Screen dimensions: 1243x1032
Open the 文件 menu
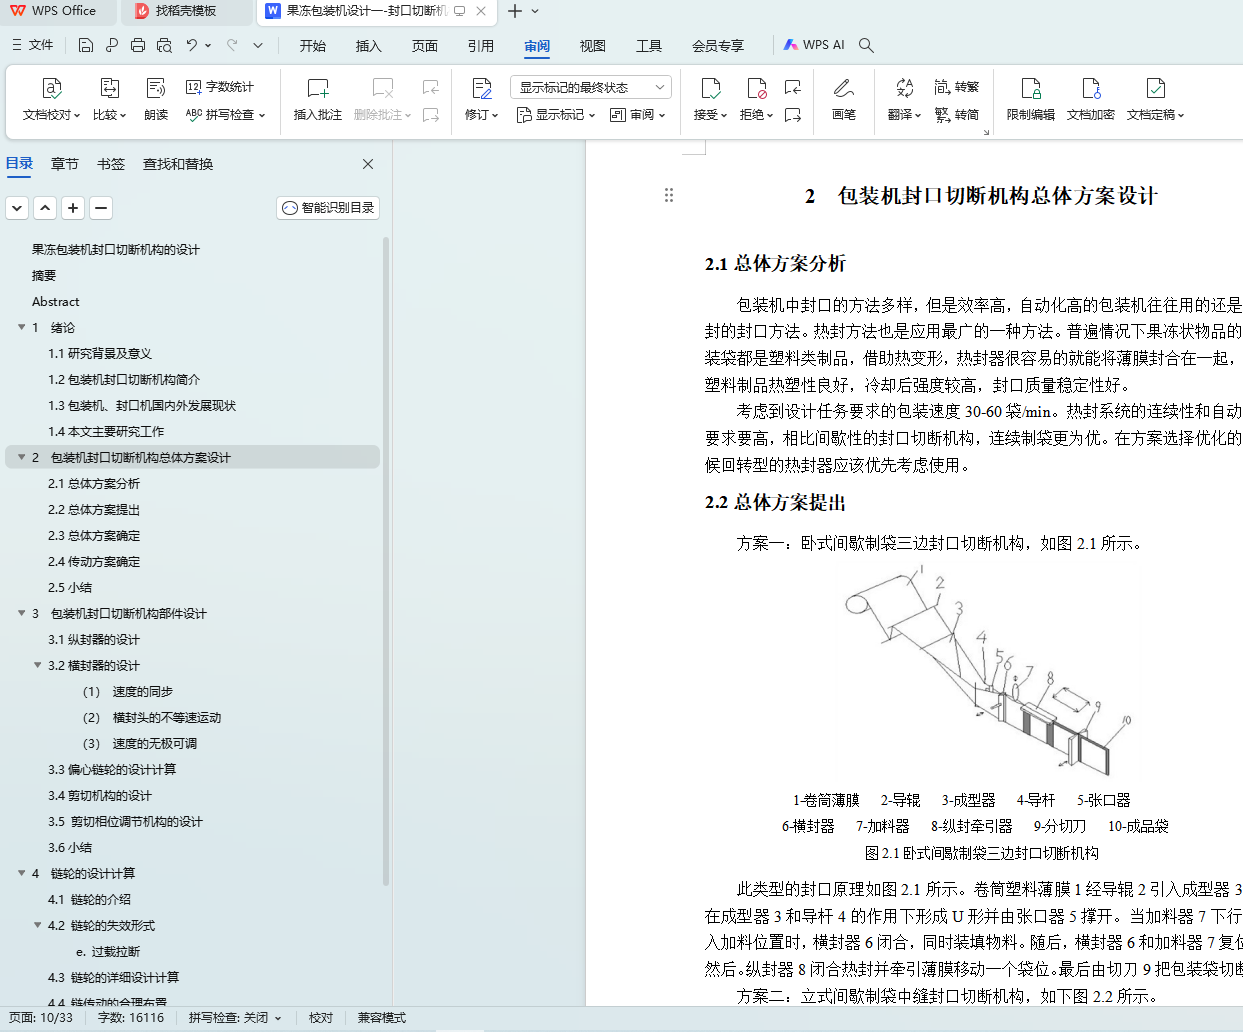(x=33, y=45)
